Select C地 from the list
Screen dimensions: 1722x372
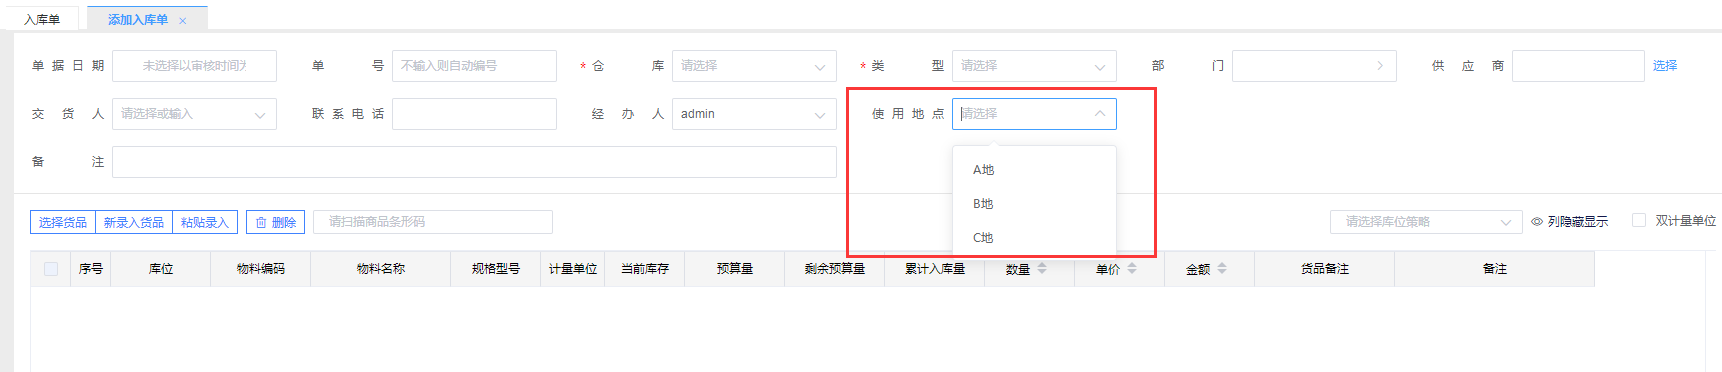[x=1034, y=238]
